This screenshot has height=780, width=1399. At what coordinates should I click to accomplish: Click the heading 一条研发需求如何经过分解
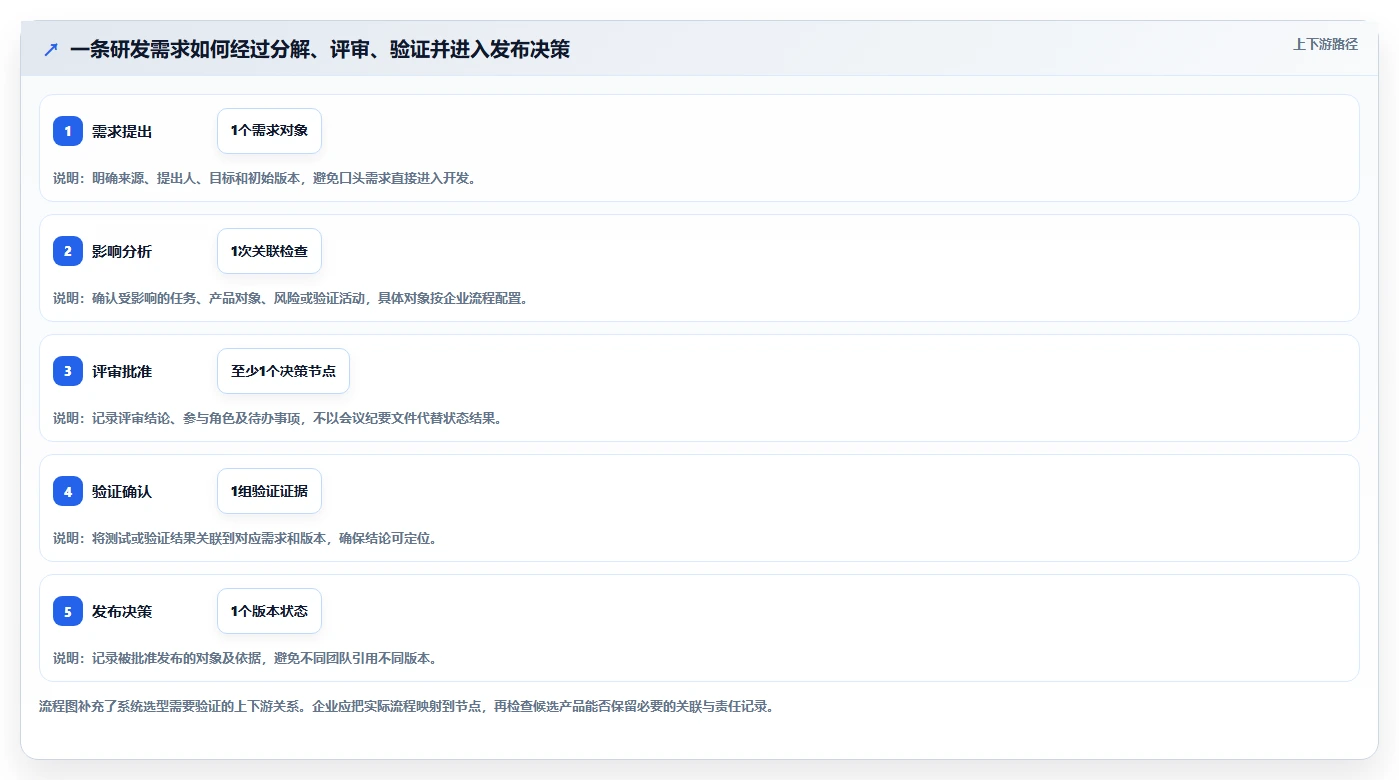(320, 49)
